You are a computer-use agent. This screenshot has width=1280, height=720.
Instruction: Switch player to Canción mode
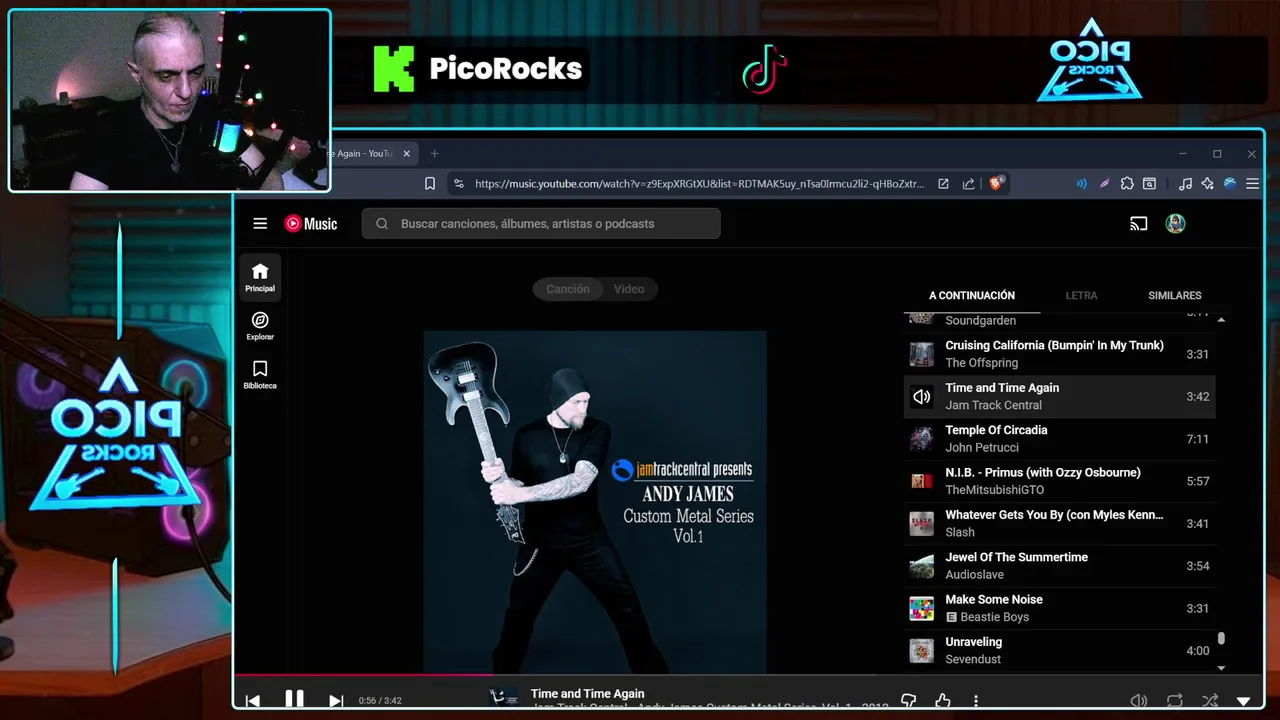[567, 289]
